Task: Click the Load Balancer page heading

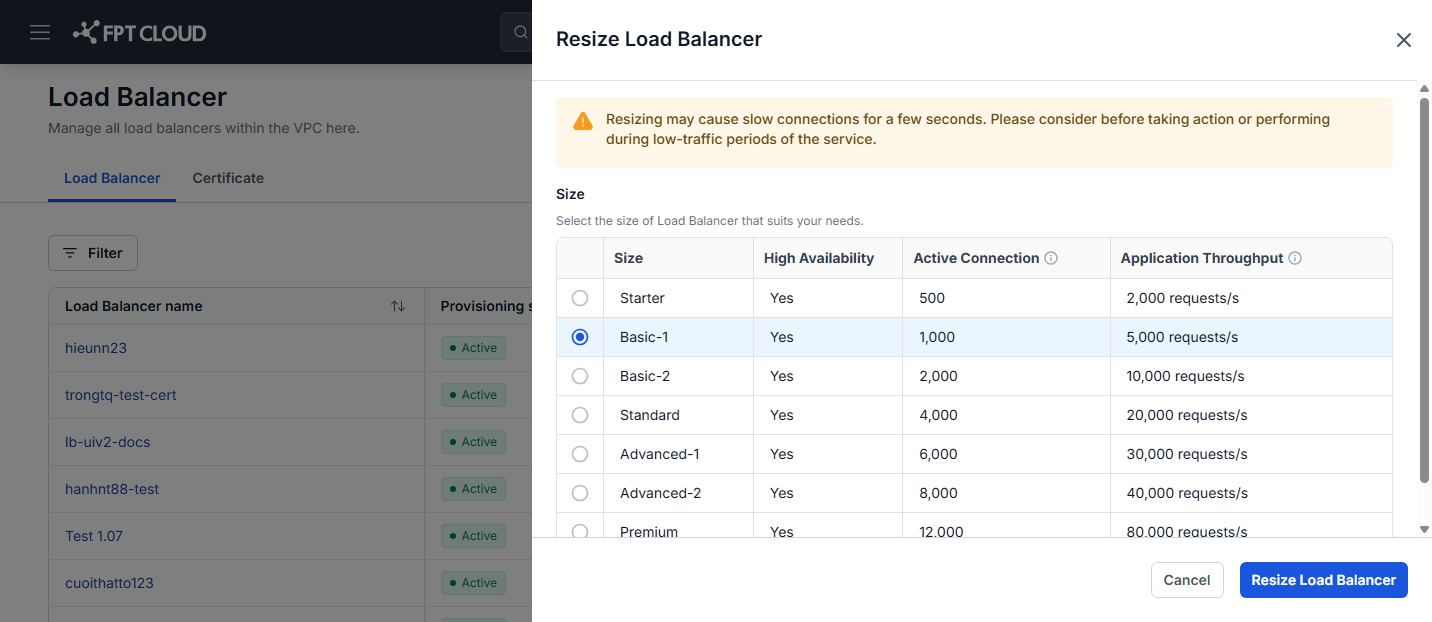Action: pos(138,97)
